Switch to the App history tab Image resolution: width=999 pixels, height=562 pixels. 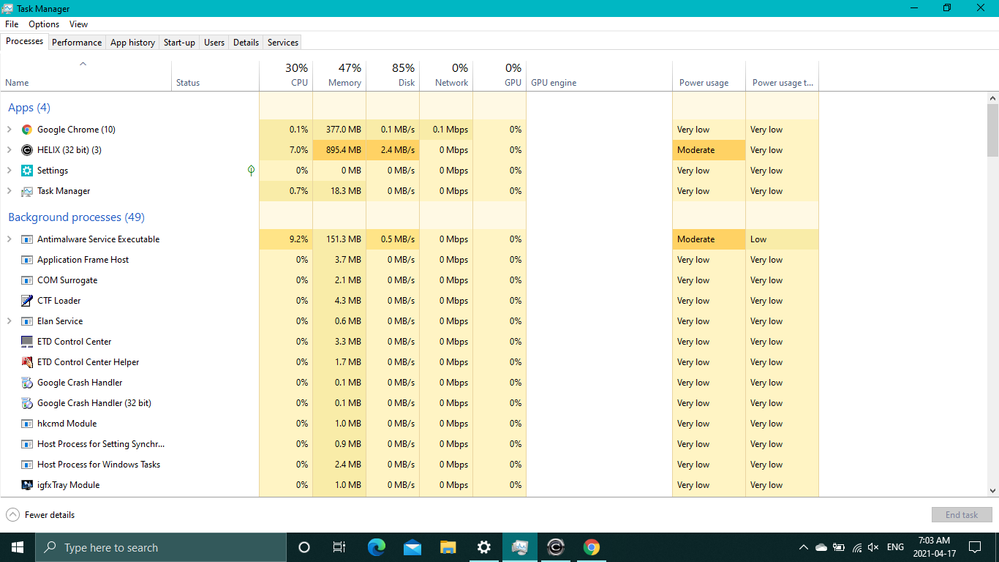coord(133,43)
